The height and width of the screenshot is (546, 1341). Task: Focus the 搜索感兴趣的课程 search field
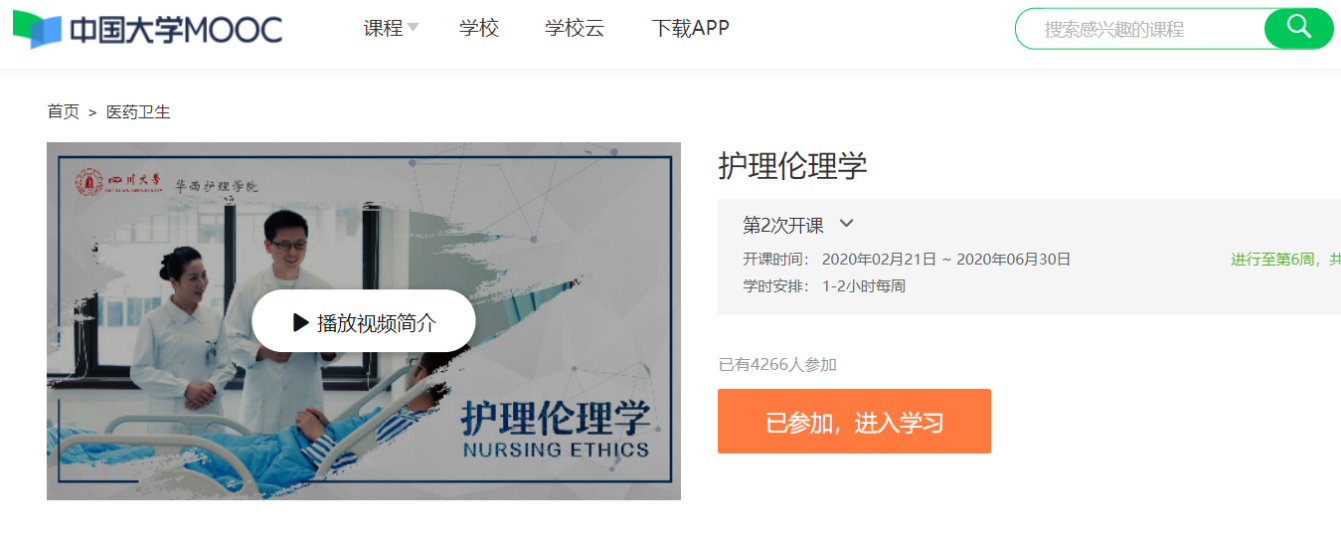pos(1140,29)
